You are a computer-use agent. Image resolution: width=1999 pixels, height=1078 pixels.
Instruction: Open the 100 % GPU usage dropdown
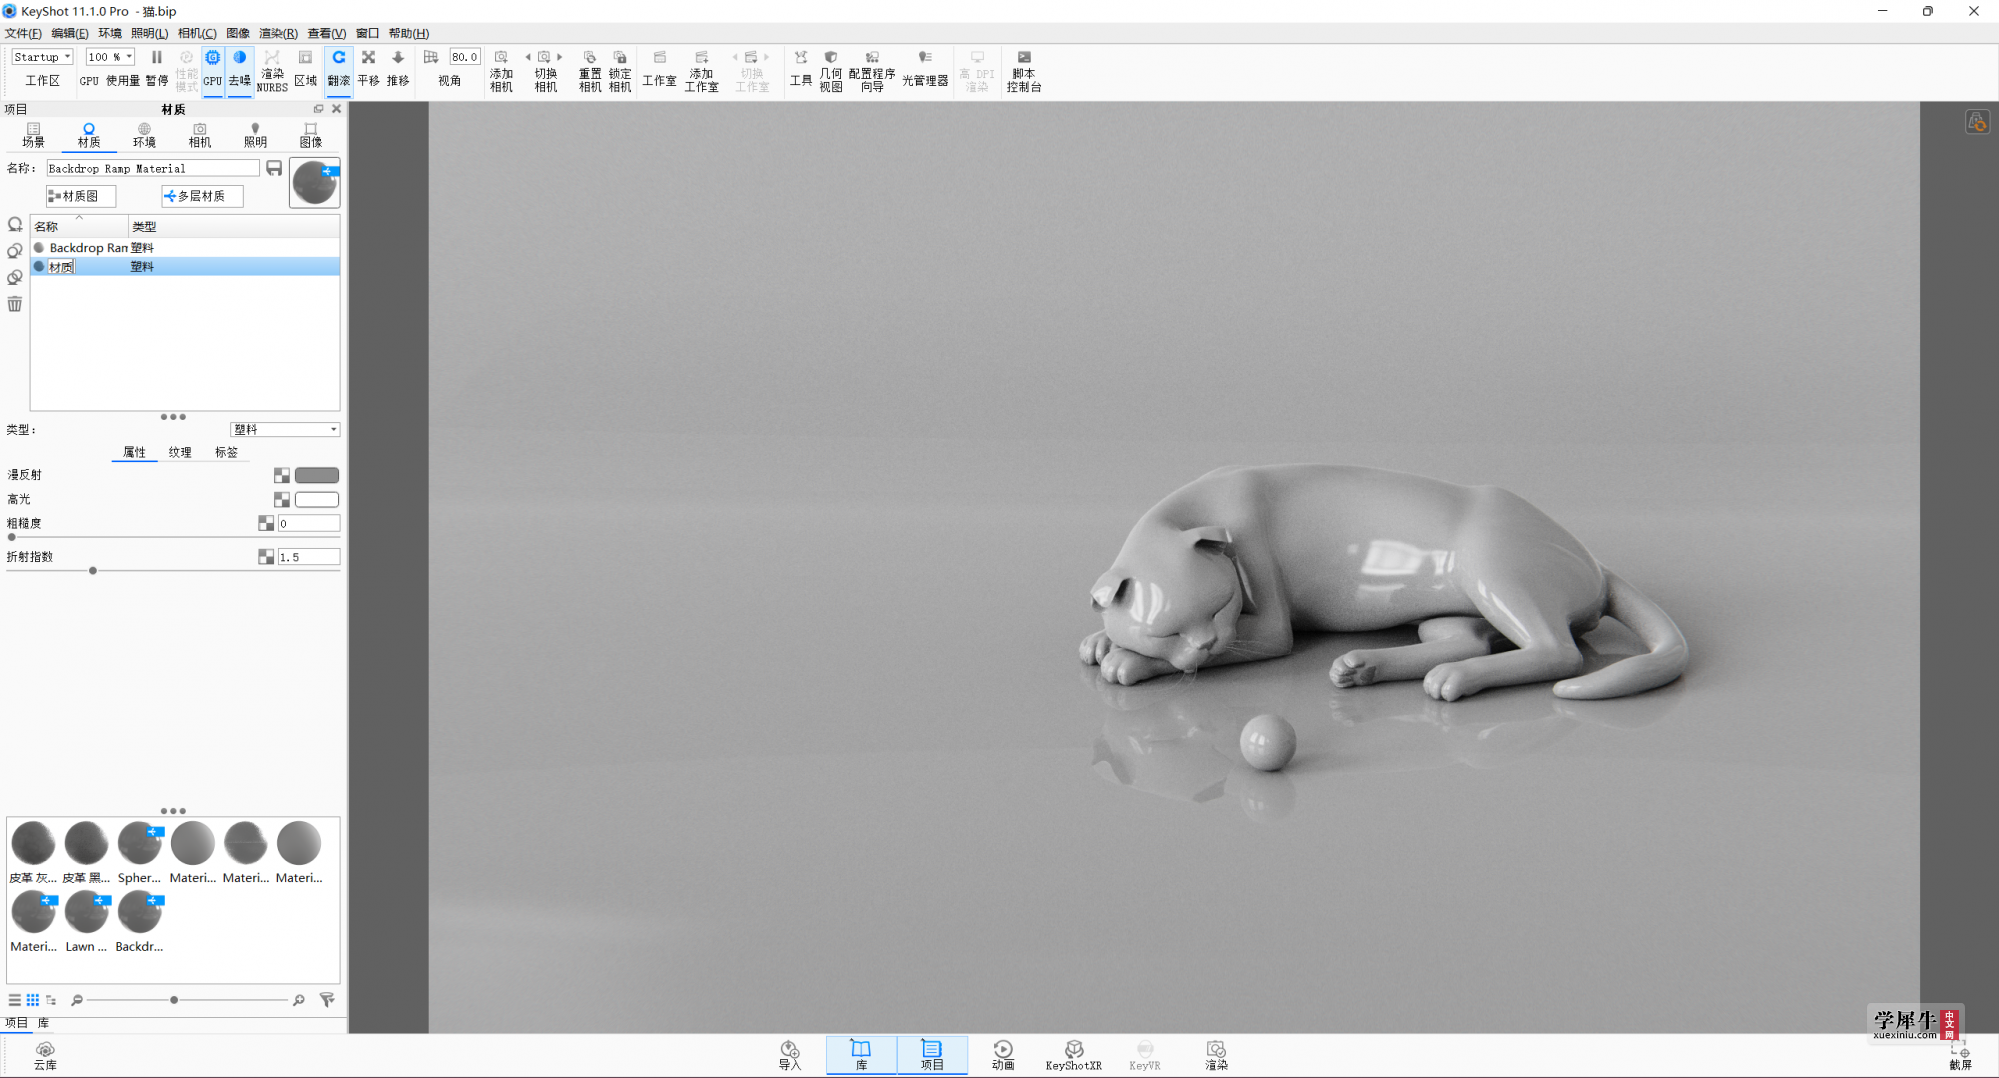[x=110, y=57]
